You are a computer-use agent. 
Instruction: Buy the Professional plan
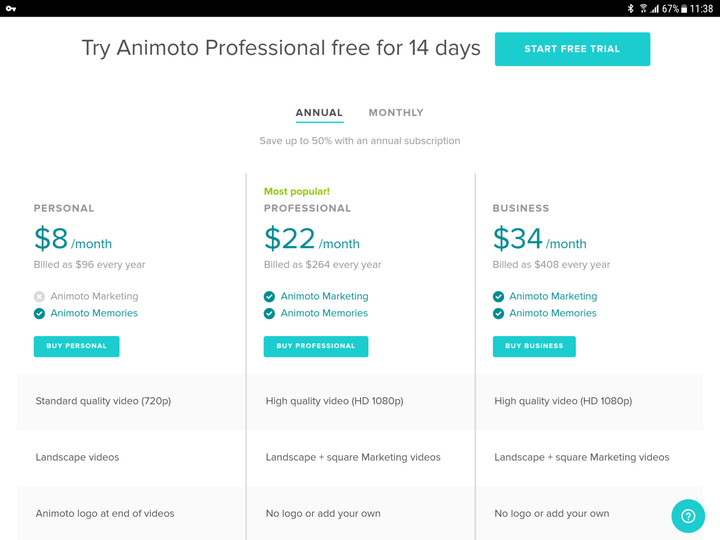click(315, 346)
